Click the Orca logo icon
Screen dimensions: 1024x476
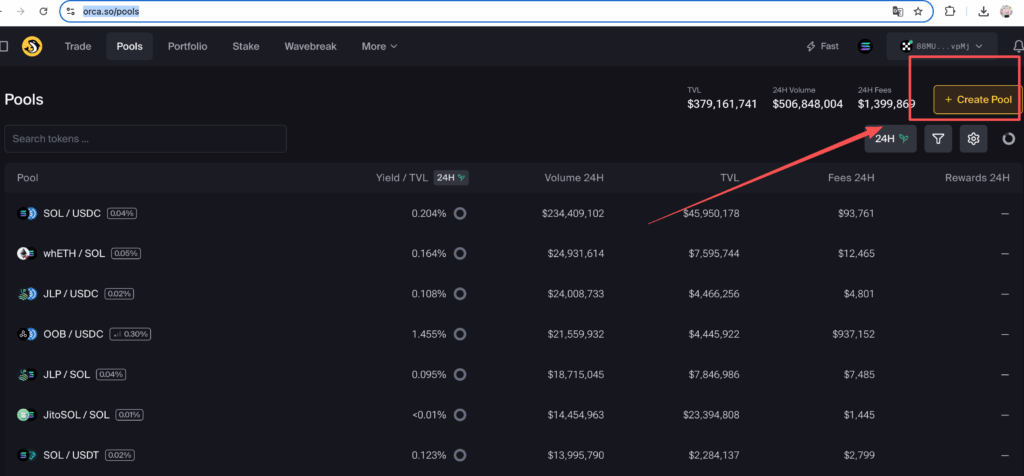point(32,46)
